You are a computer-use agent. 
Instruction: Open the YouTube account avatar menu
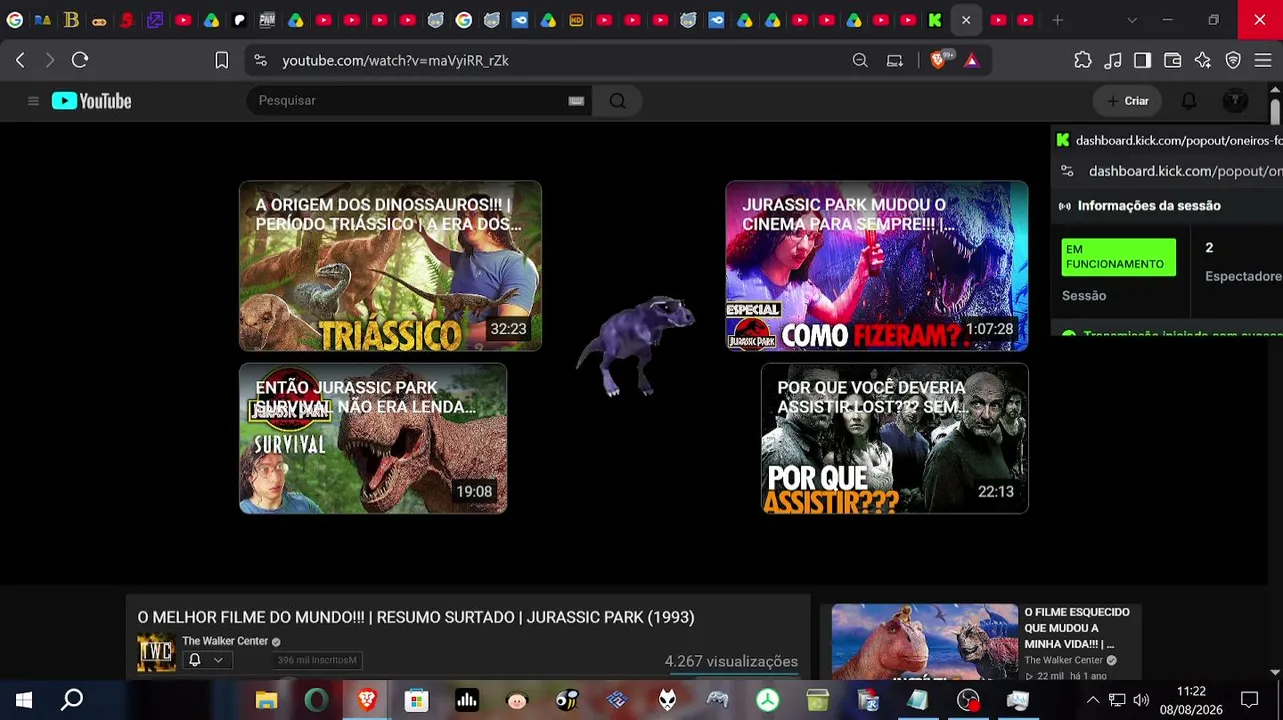(1235, 101)
